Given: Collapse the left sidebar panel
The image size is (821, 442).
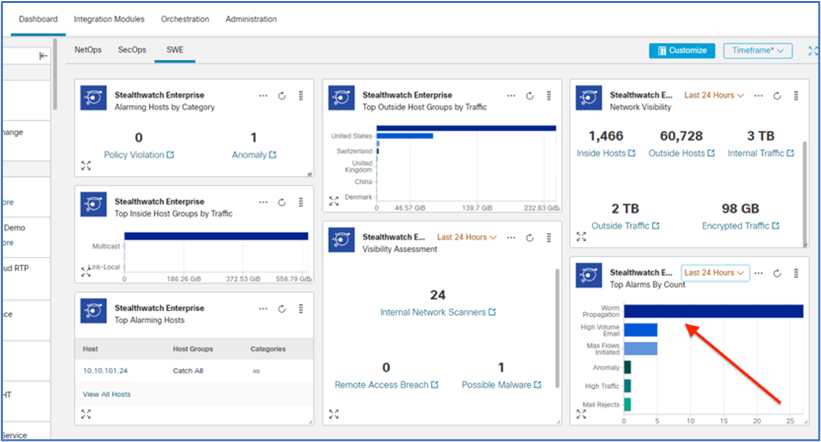Looking at the screenshot, I should pos(43,56).
